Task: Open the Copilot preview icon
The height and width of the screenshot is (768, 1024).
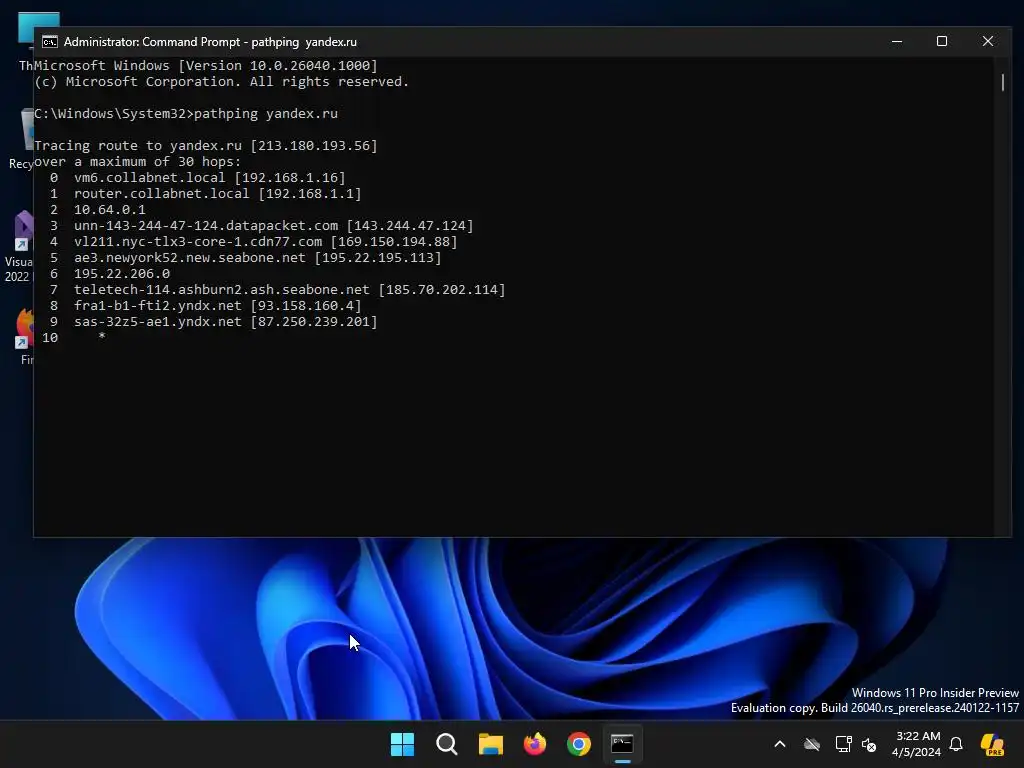Action: coord(992,744)
